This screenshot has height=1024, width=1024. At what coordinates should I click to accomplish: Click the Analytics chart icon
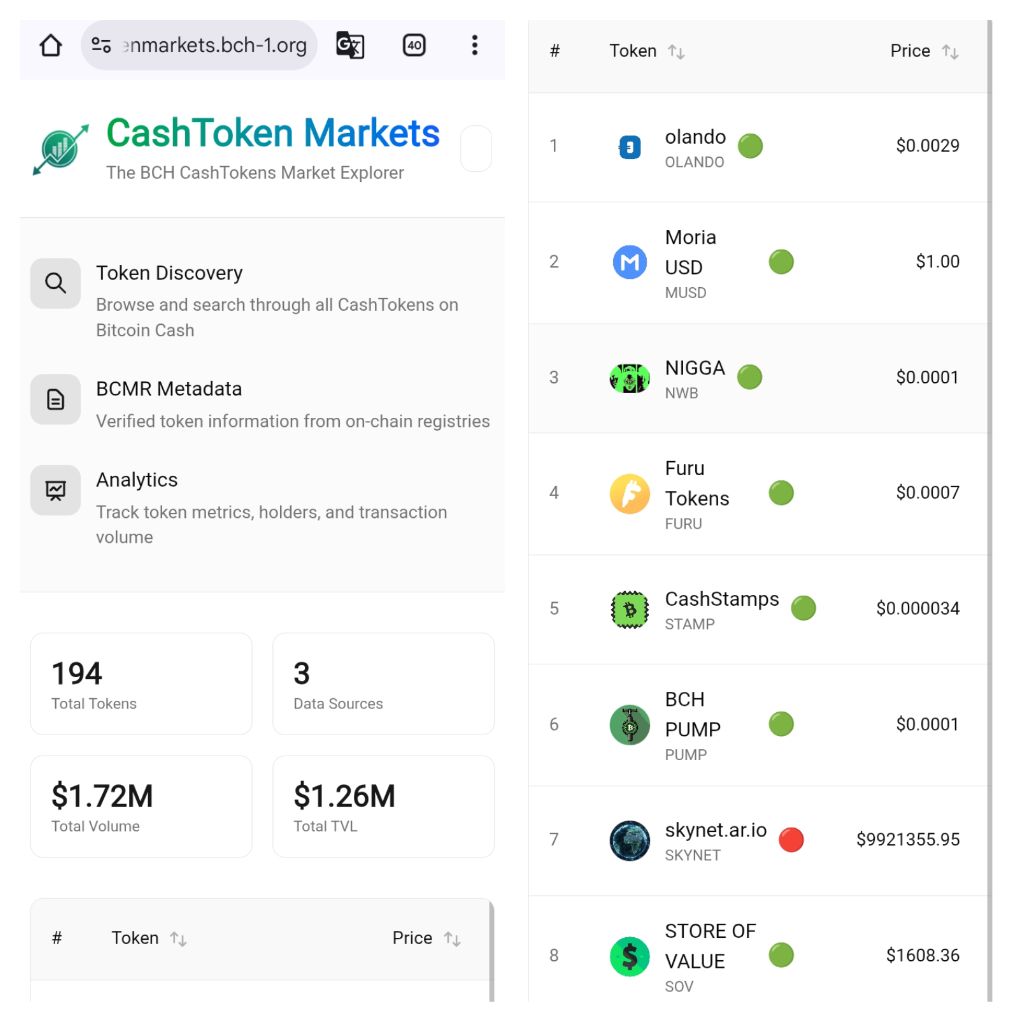[x=56, y=490]
